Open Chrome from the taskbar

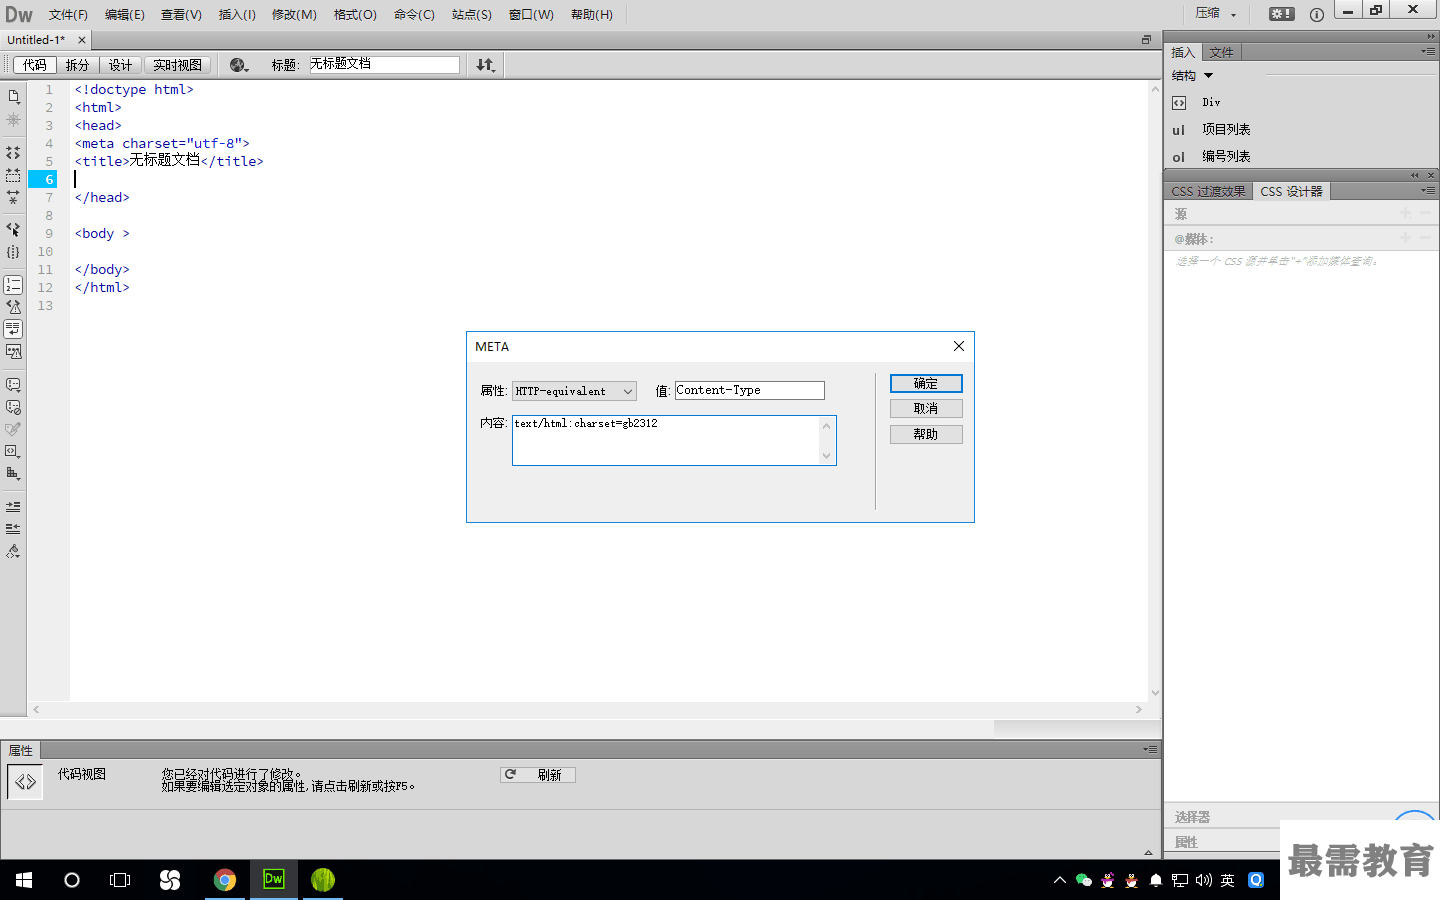[225, 880]
